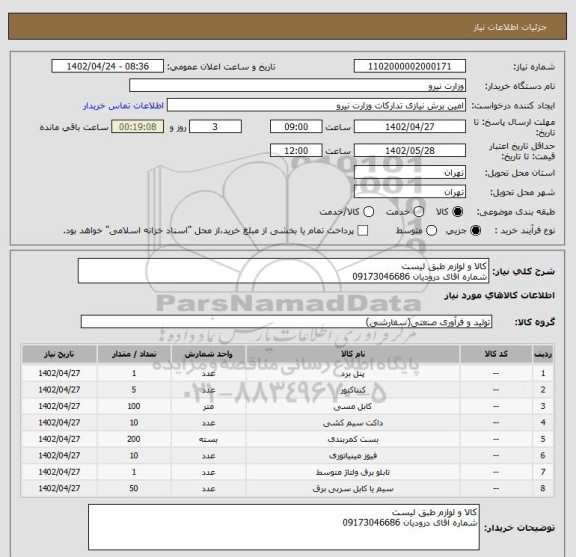Click the delivery province field تهران
Viewport: 576px width, 557px height.
[x=410, y=173]
